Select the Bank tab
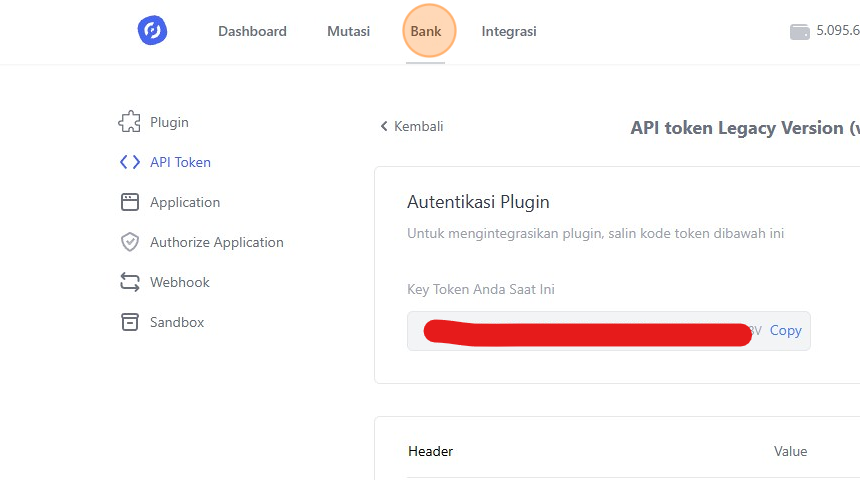The width and height of the screenshot is (860, 480). pos(426,31)
